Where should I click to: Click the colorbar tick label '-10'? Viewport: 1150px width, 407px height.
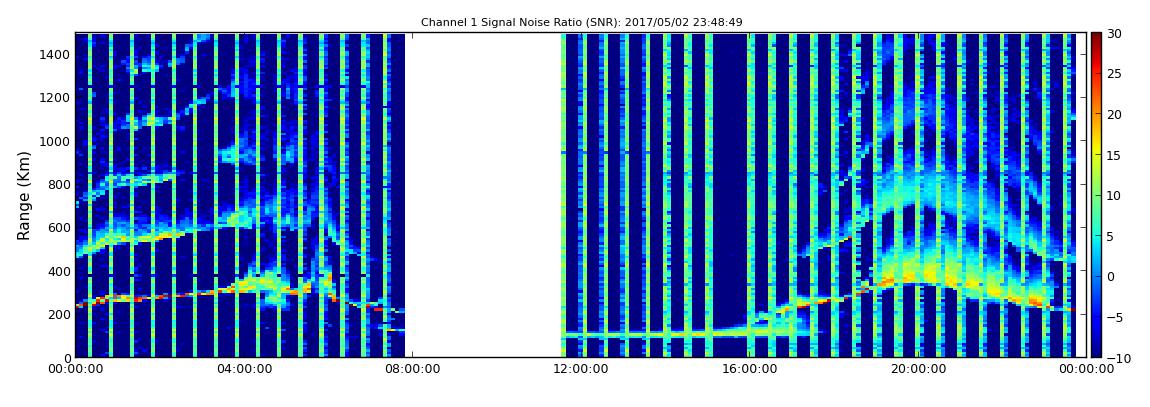click(x=1117, y=358)
